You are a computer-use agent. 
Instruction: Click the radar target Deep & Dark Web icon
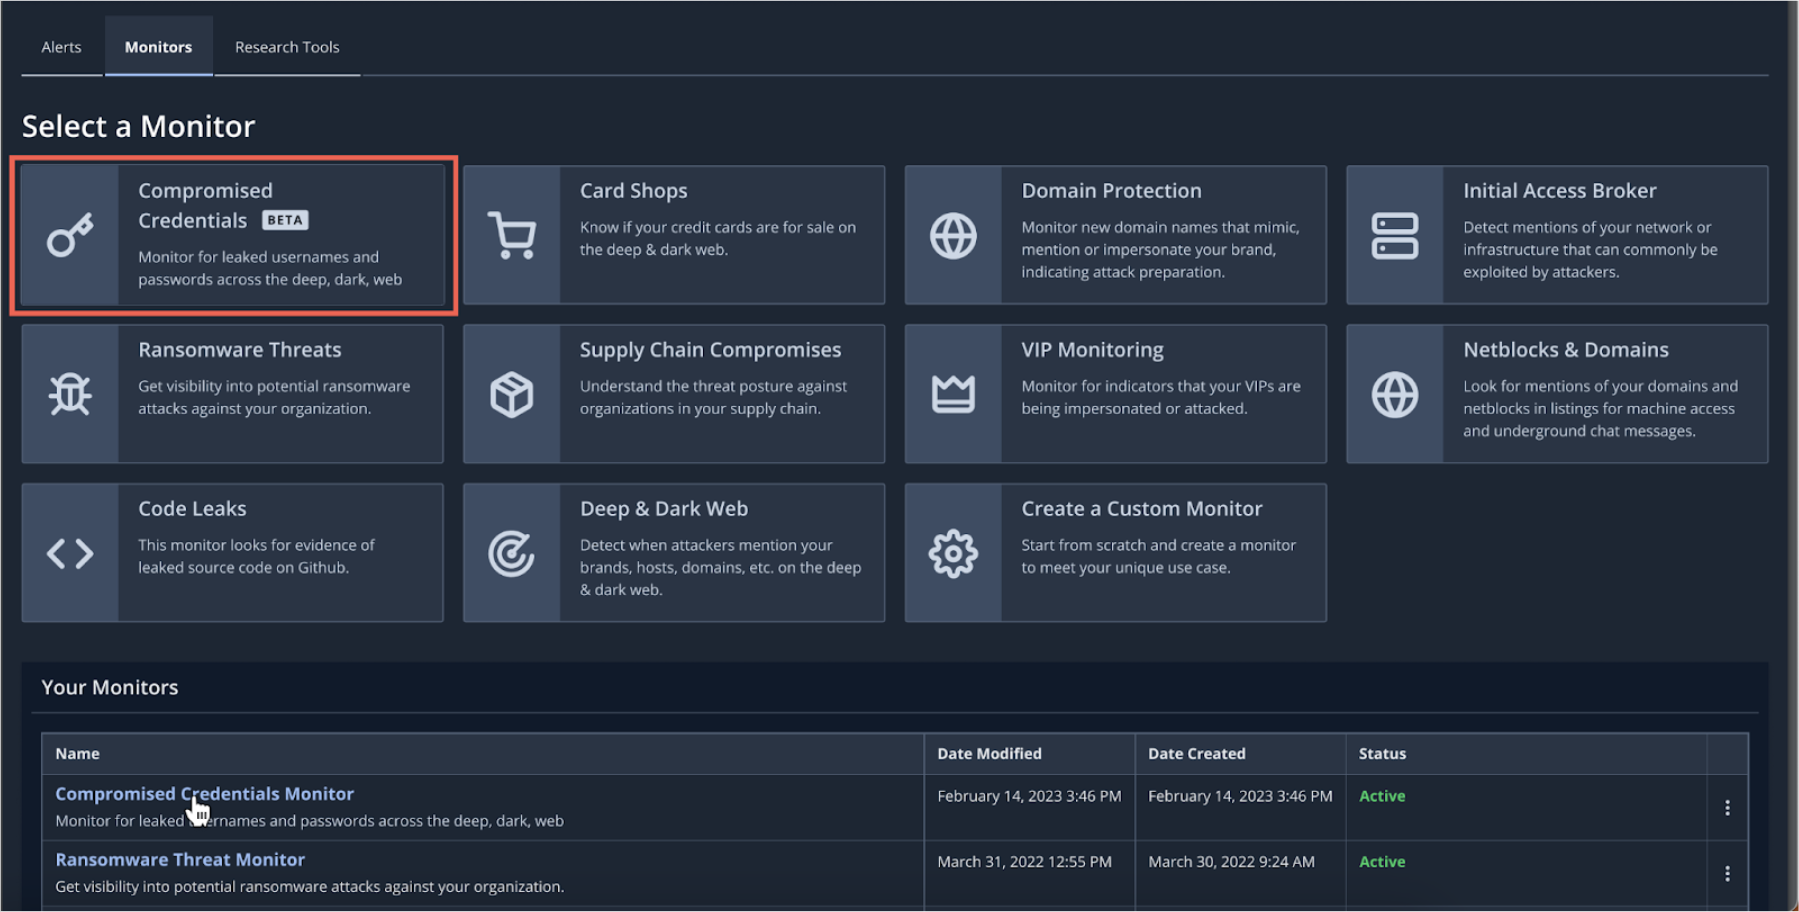(x=512, y=553)
